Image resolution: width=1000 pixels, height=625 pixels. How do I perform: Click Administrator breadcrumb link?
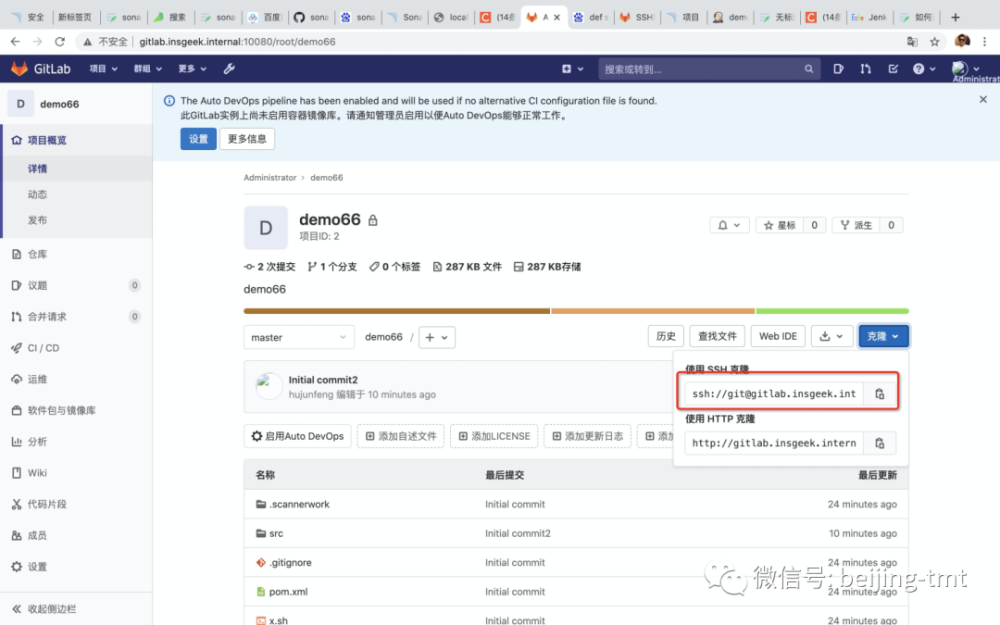(x=270, y=178)
